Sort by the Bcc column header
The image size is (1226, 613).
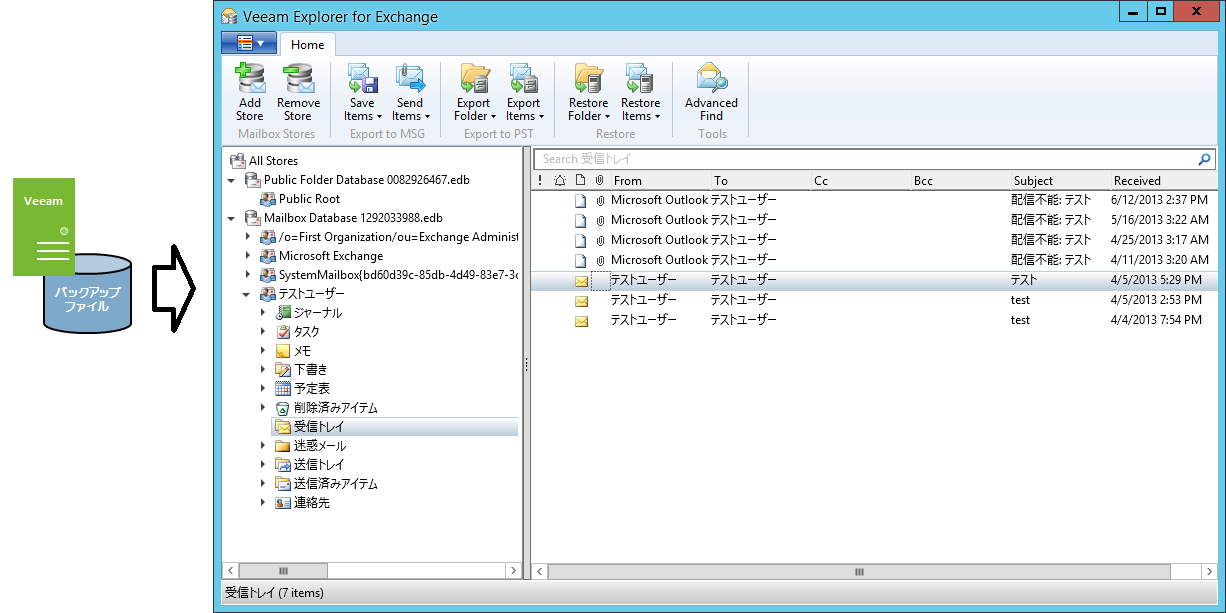click(x=960, y=181)
